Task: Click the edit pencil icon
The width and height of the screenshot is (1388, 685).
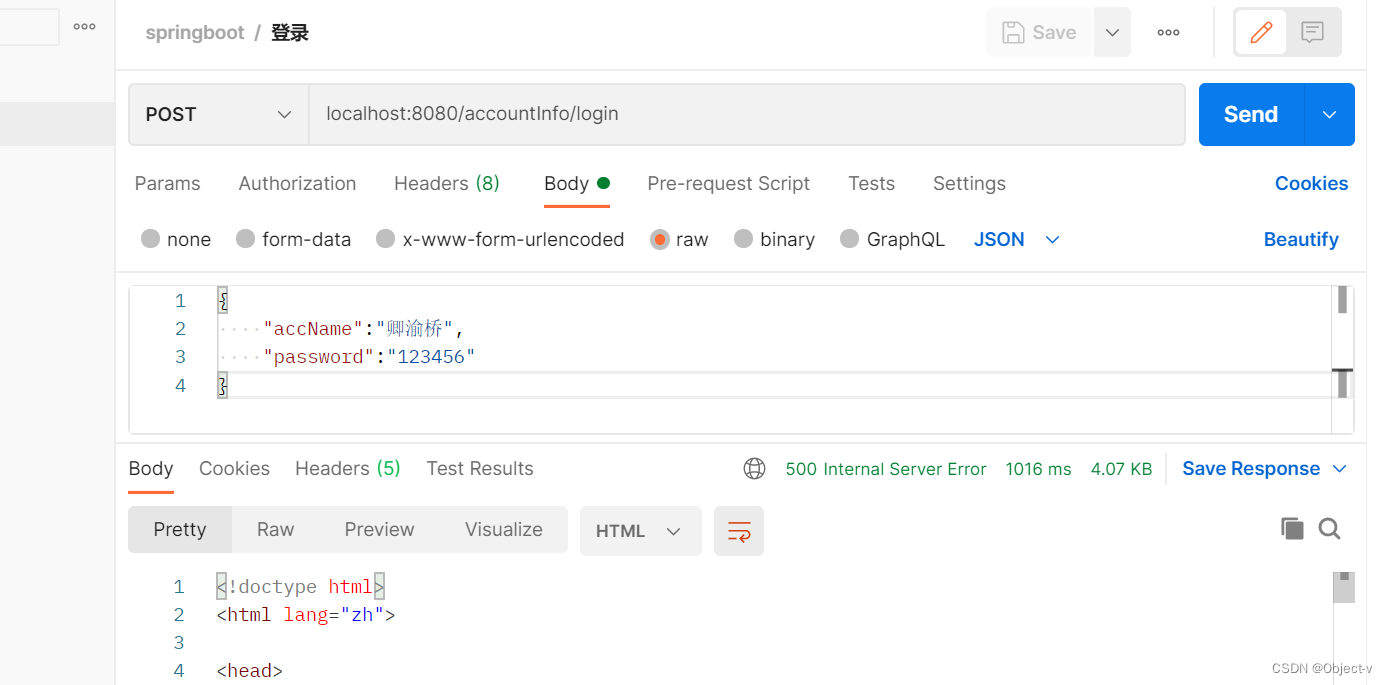Action: click(x=1261, y=32)
